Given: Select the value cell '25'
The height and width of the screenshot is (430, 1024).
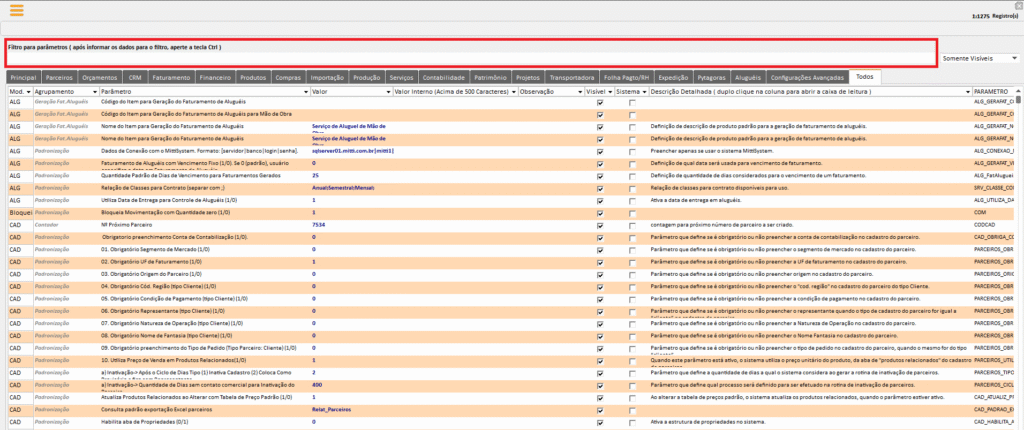Looking at the screenshot, I should point(351,176).
